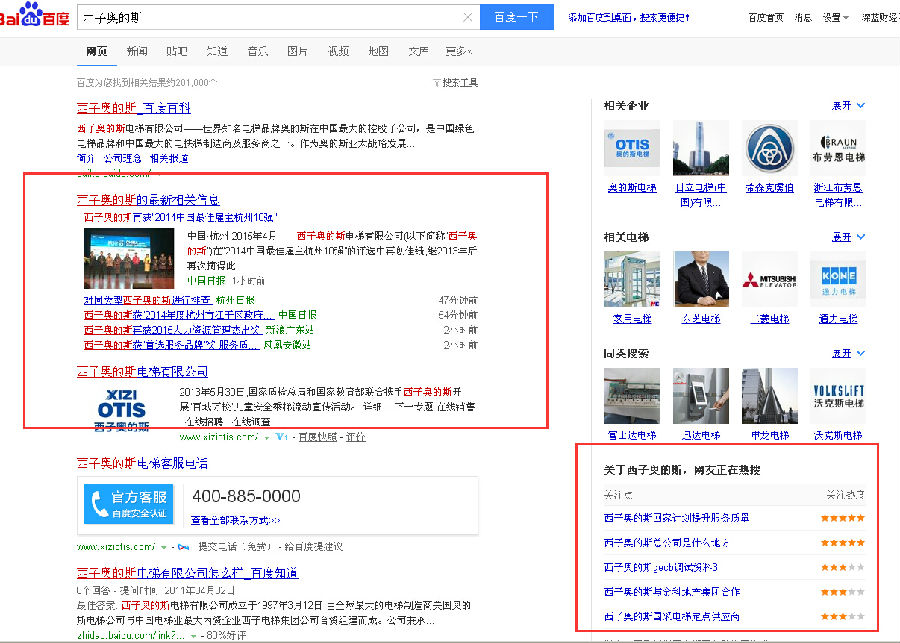The image size is (900, 643).
Task: Click the XIZI OTIS company logo
Action: 122,410
